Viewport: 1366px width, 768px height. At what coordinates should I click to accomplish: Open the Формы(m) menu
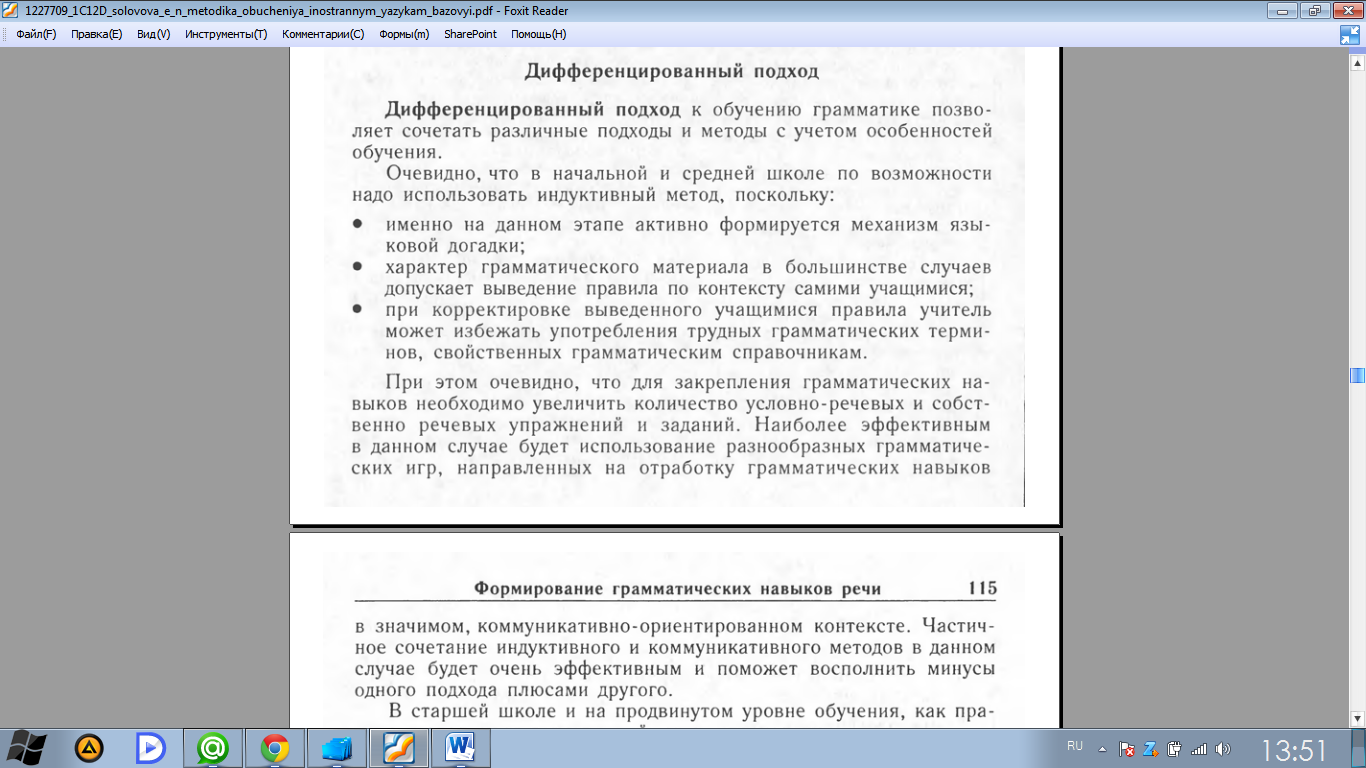[404, 33]
